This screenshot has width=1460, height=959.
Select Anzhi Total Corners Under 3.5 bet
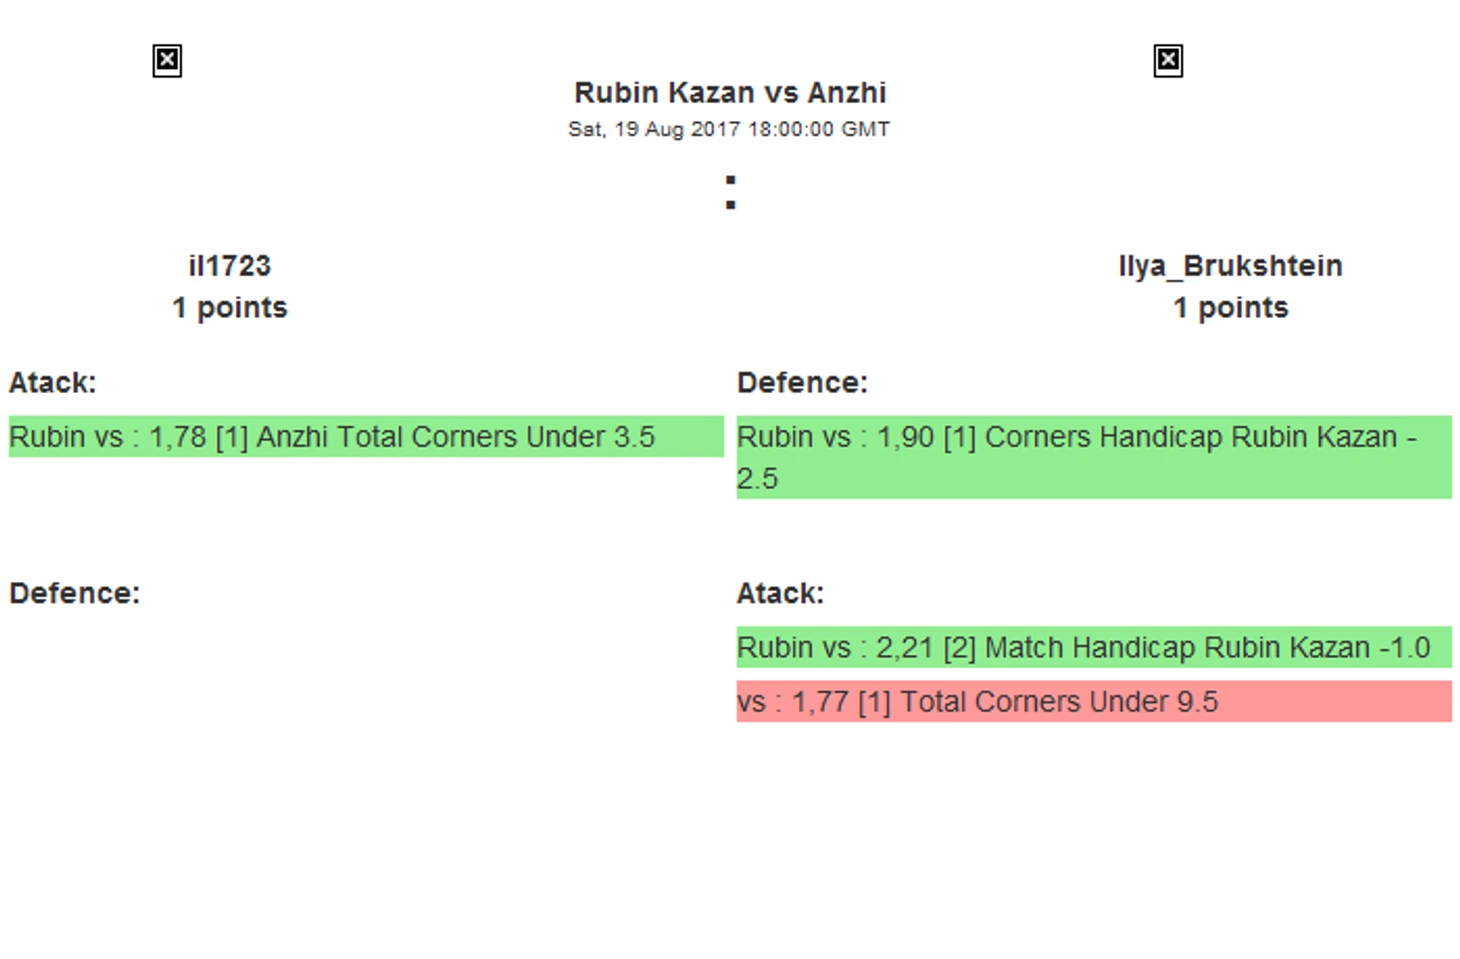(366, 437)
